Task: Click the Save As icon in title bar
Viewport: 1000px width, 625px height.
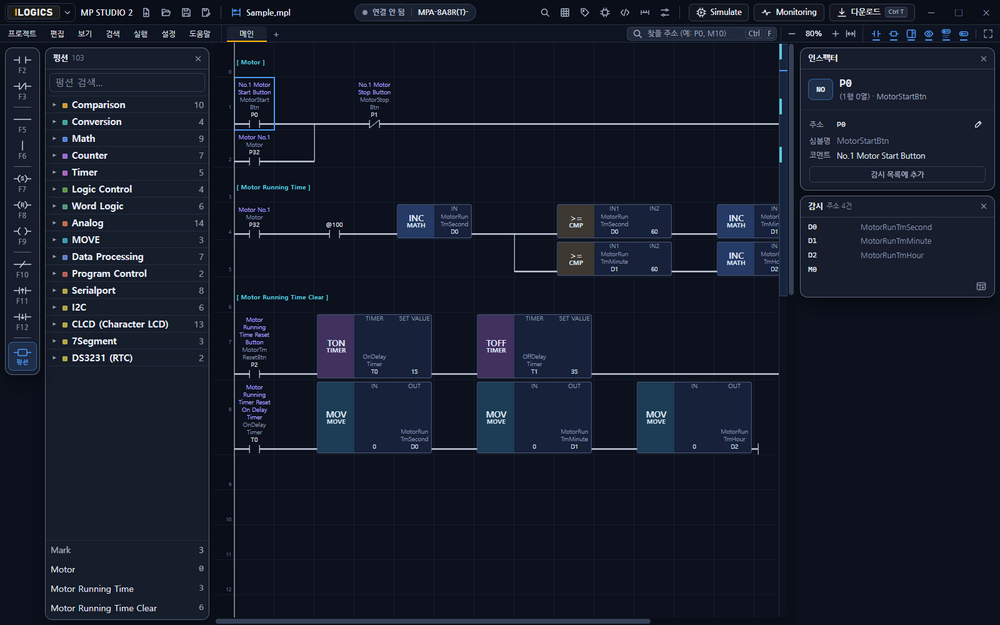Action: coord(205,12)
